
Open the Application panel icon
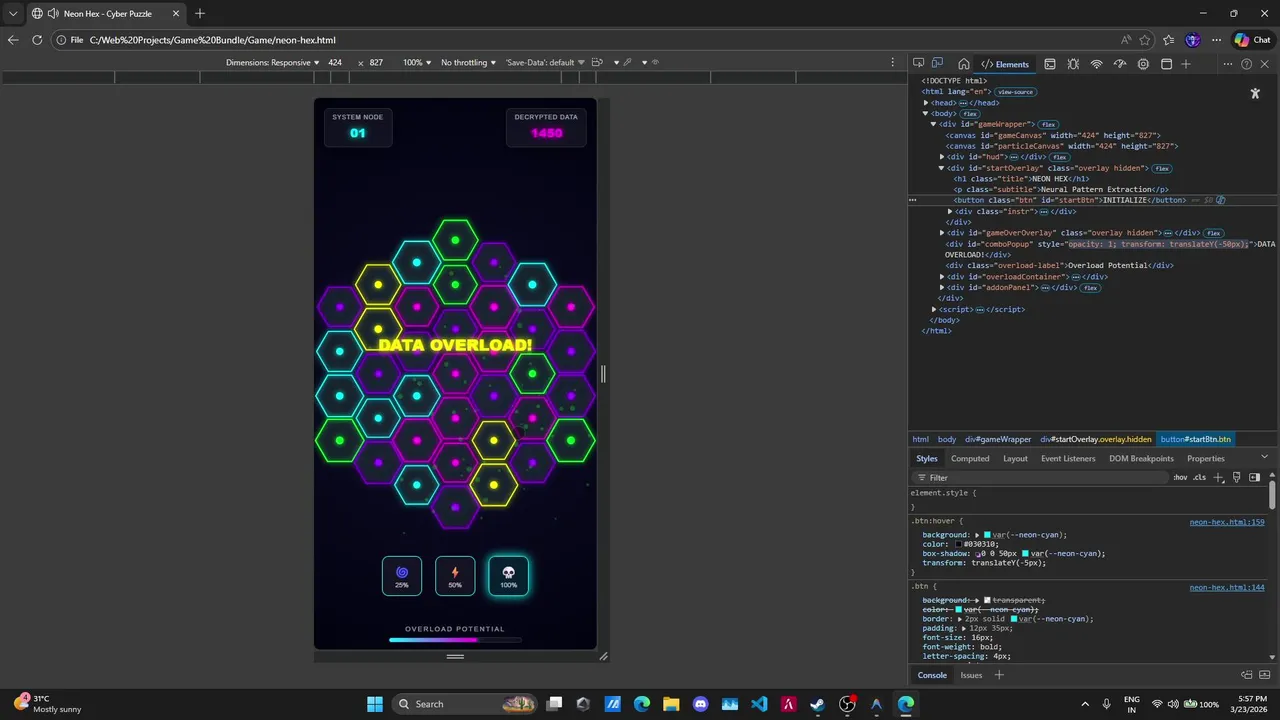click(x=1166, y=64)
